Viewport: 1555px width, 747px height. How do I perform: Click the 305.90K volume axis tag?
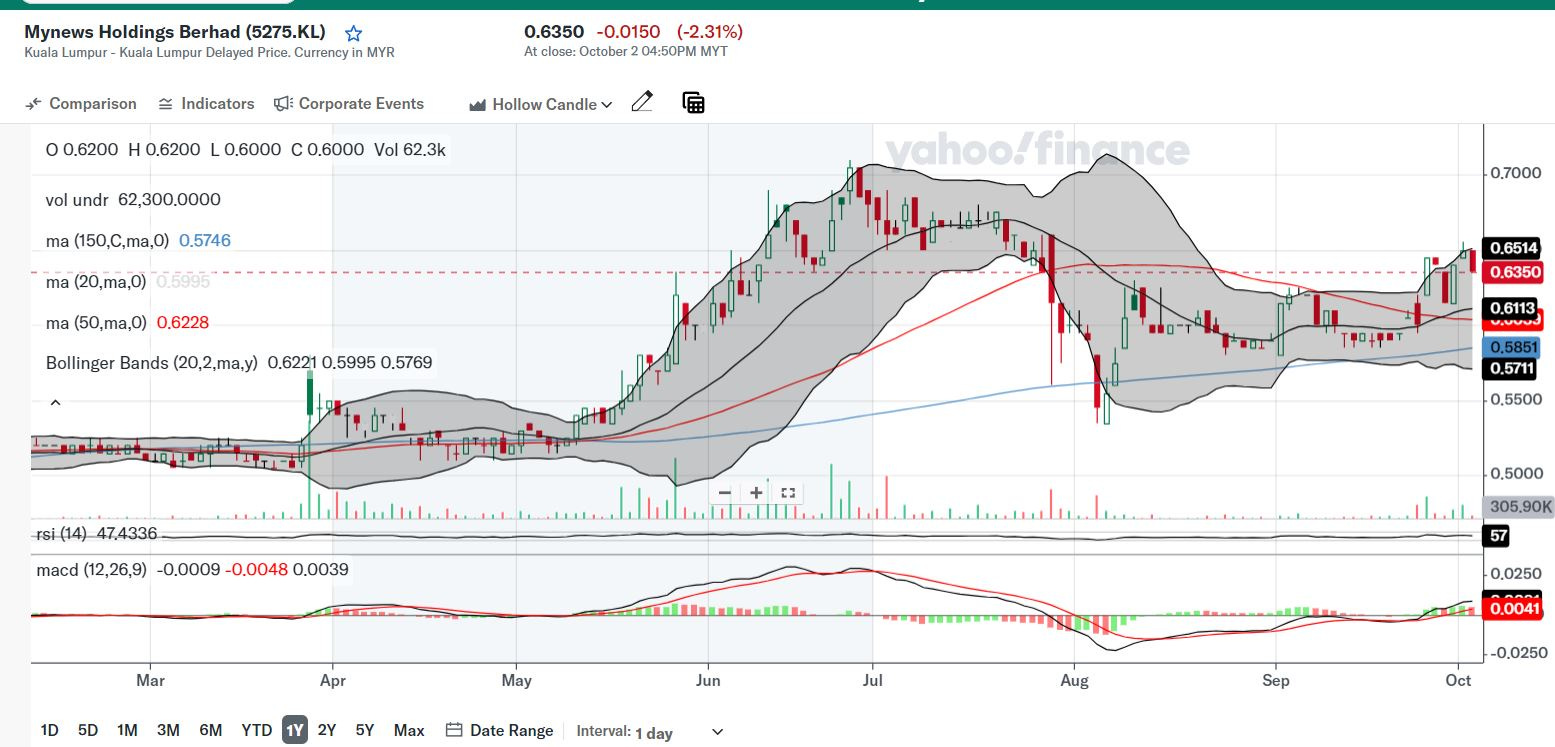point(1520,507)
